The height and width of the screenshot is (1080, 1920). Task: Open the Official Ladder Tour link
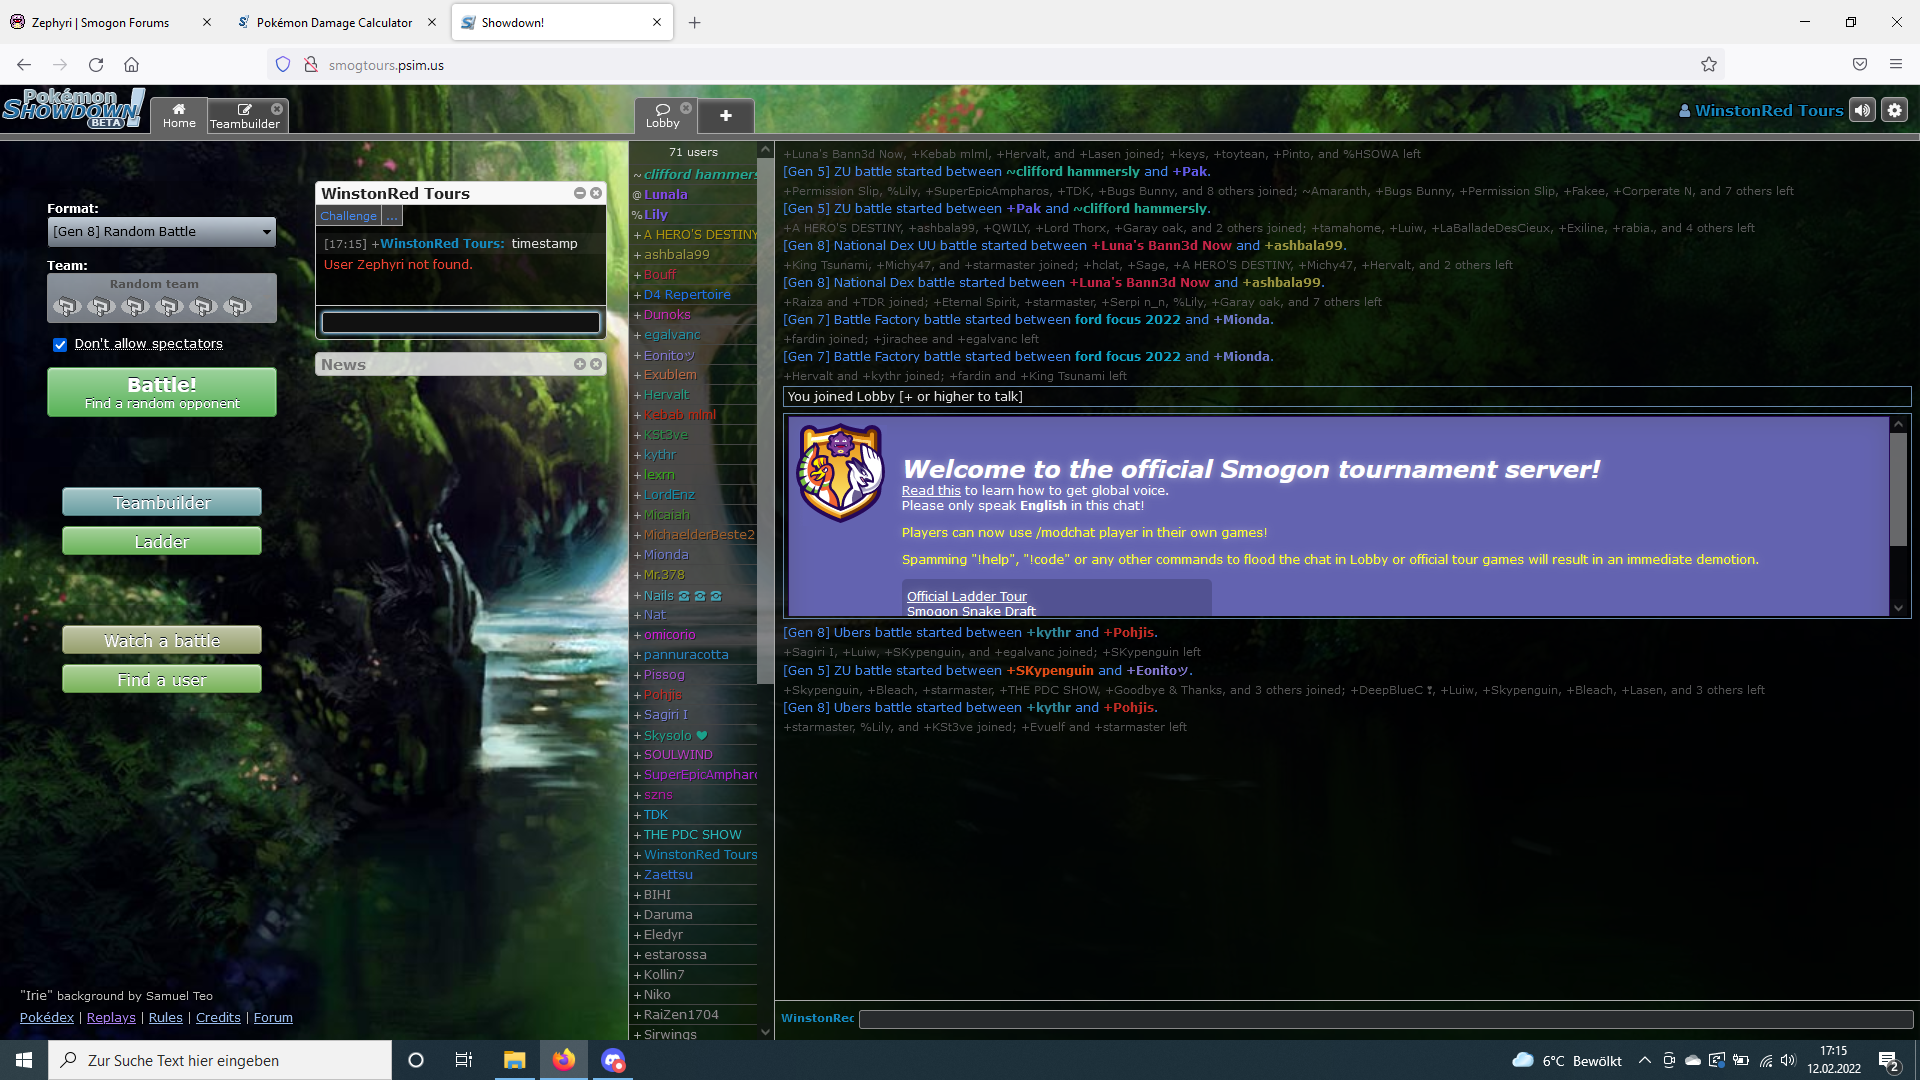[x=967, y=596]
